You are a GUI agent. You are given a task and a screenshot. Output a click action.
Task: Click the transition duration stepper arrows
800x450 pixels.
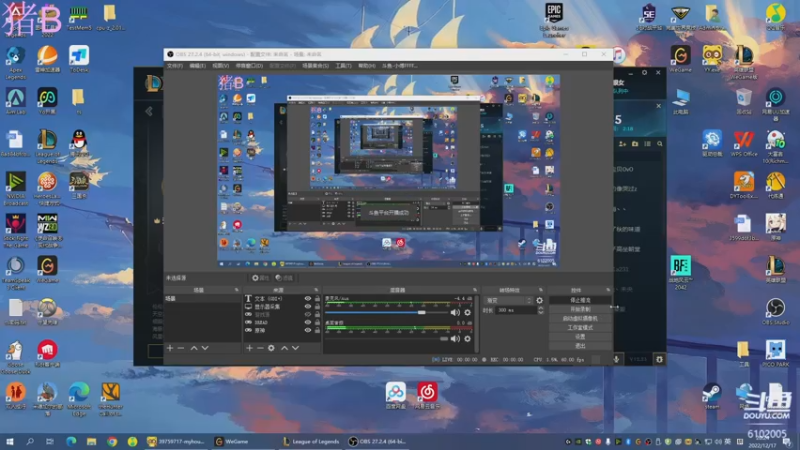pyautogui.click(x=540, y=310)
